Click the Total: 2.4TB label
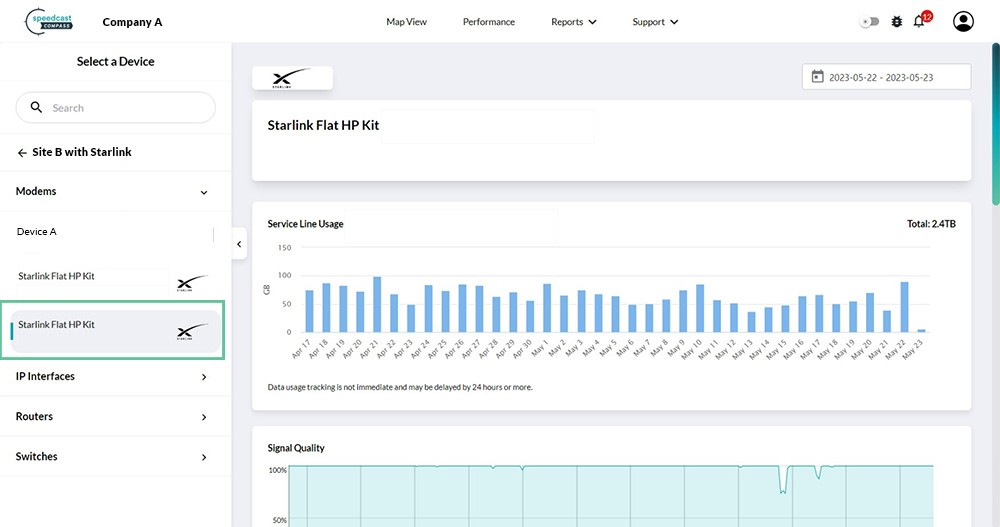The width and height of the screenshot is (1000, 527). 931,224
